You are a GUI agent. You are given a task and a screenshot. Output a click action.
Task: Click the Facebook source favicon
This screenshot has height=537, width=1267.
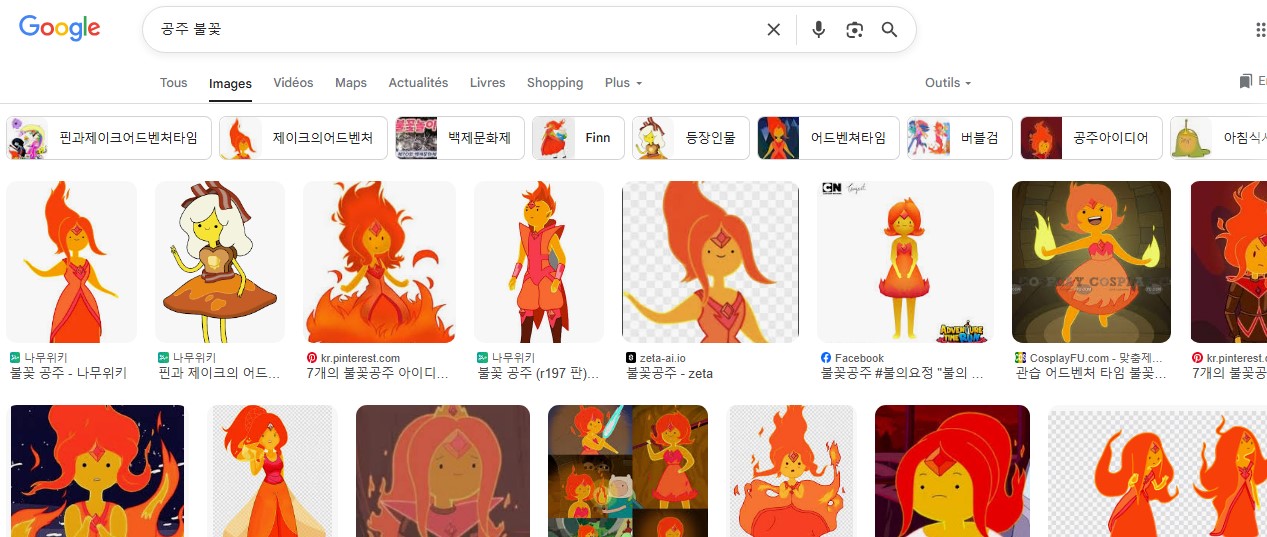826,358
